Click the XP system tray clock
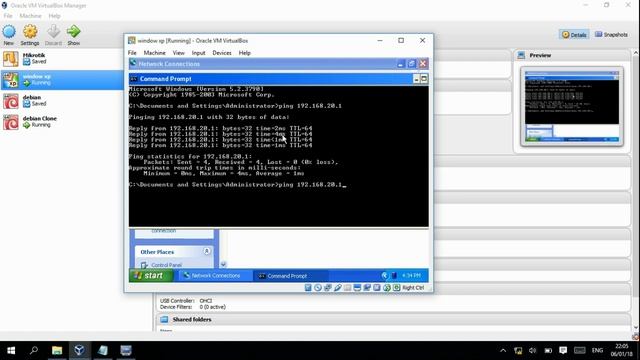The height and width of the screenshot is (360, 640). pos(411,276)
